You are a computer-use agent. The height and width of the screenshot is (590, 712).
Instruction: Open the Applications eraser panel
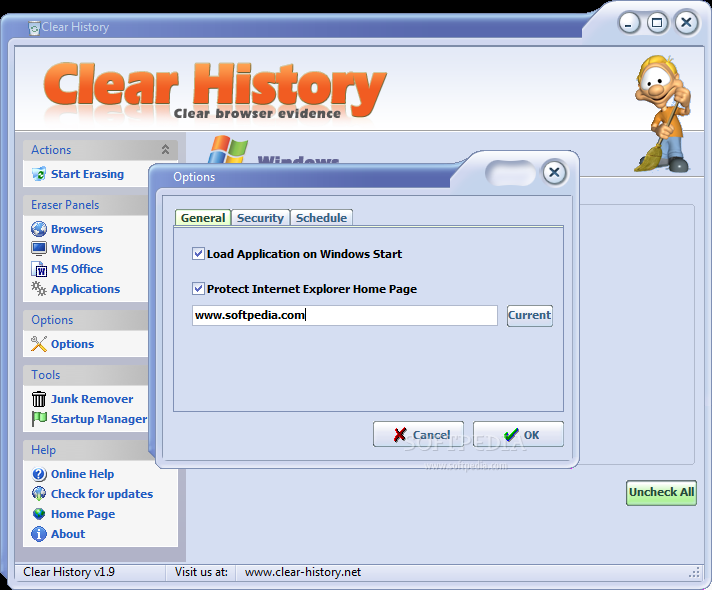(x=85, y=289)
